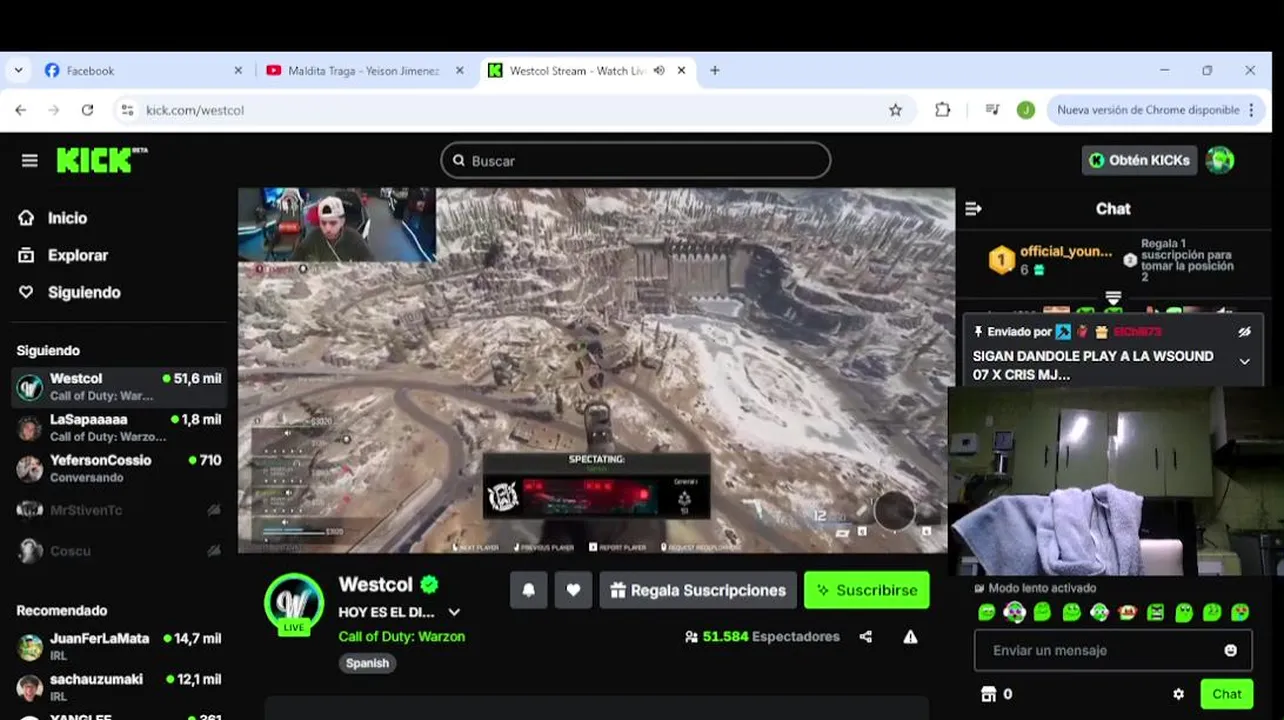This screenshot has height=720, width=1284.
Task: Click the verified badge next to Westcol
Action: coord(429,584)
